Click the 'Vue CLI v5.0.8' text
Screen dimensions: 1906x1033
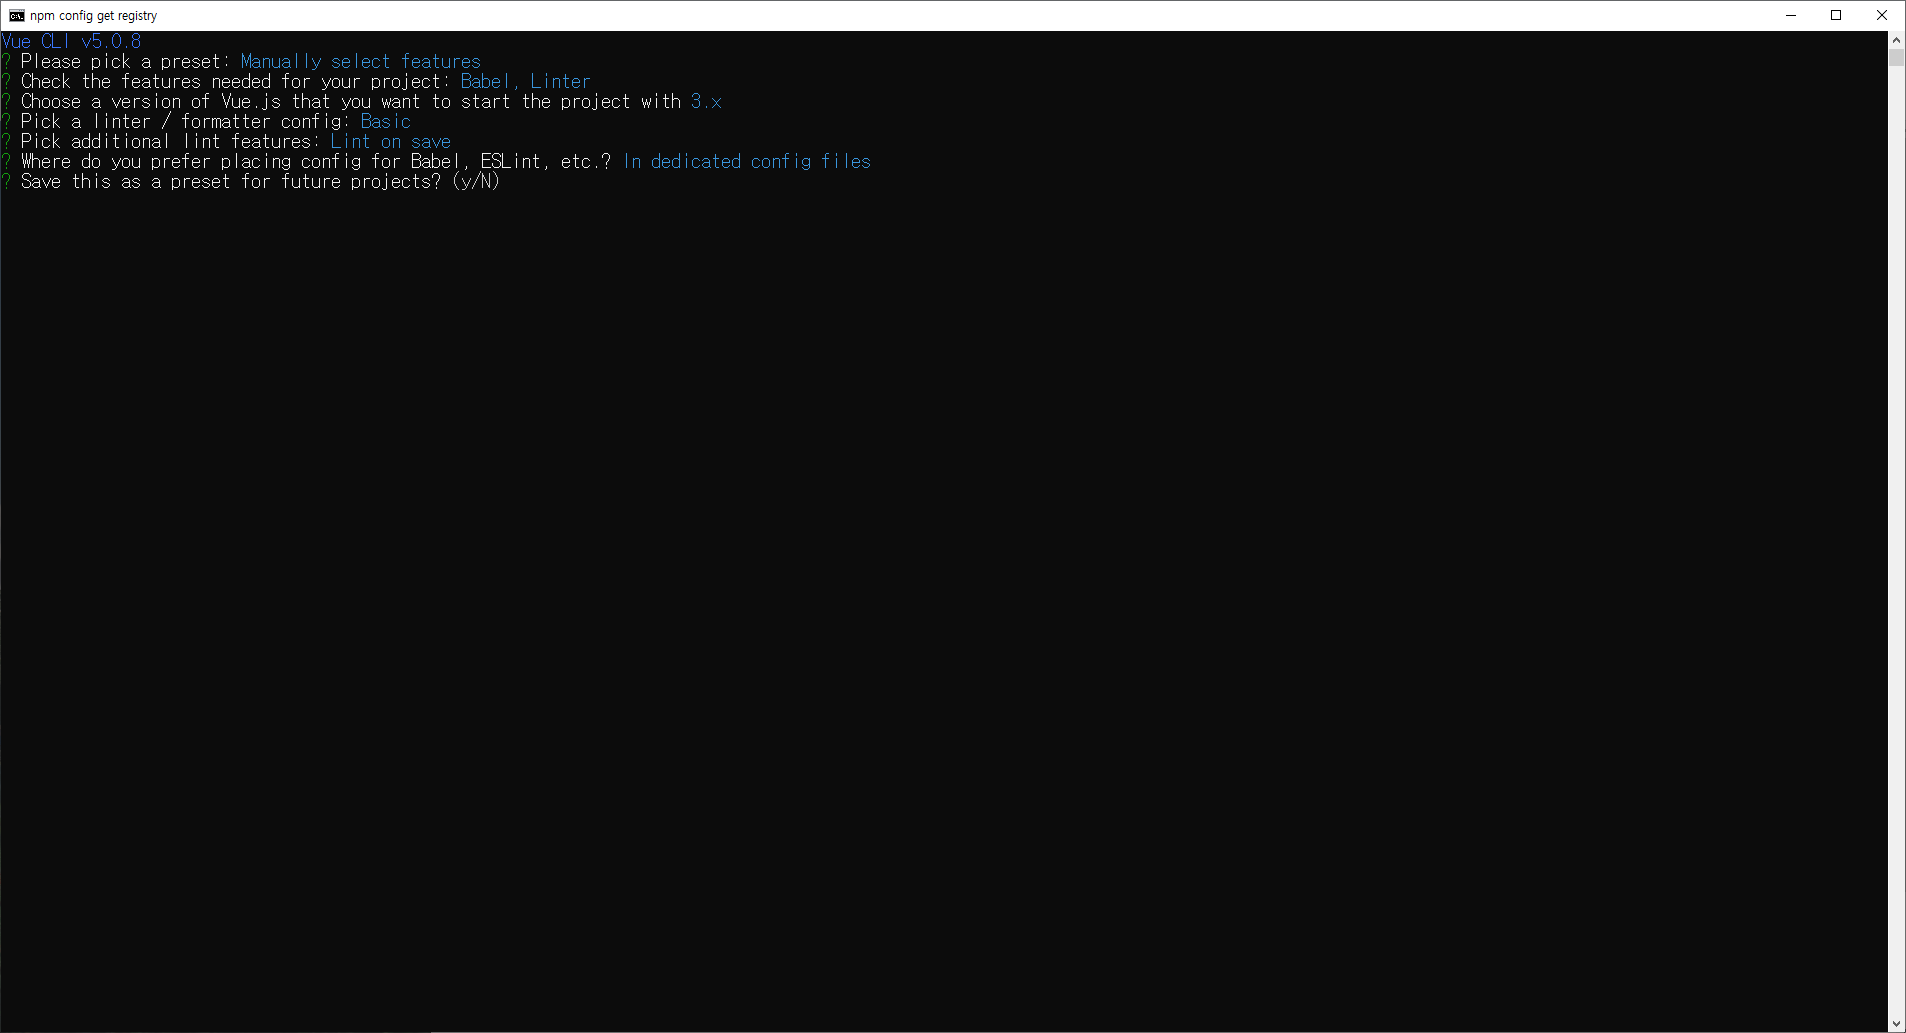click(72, 41)
